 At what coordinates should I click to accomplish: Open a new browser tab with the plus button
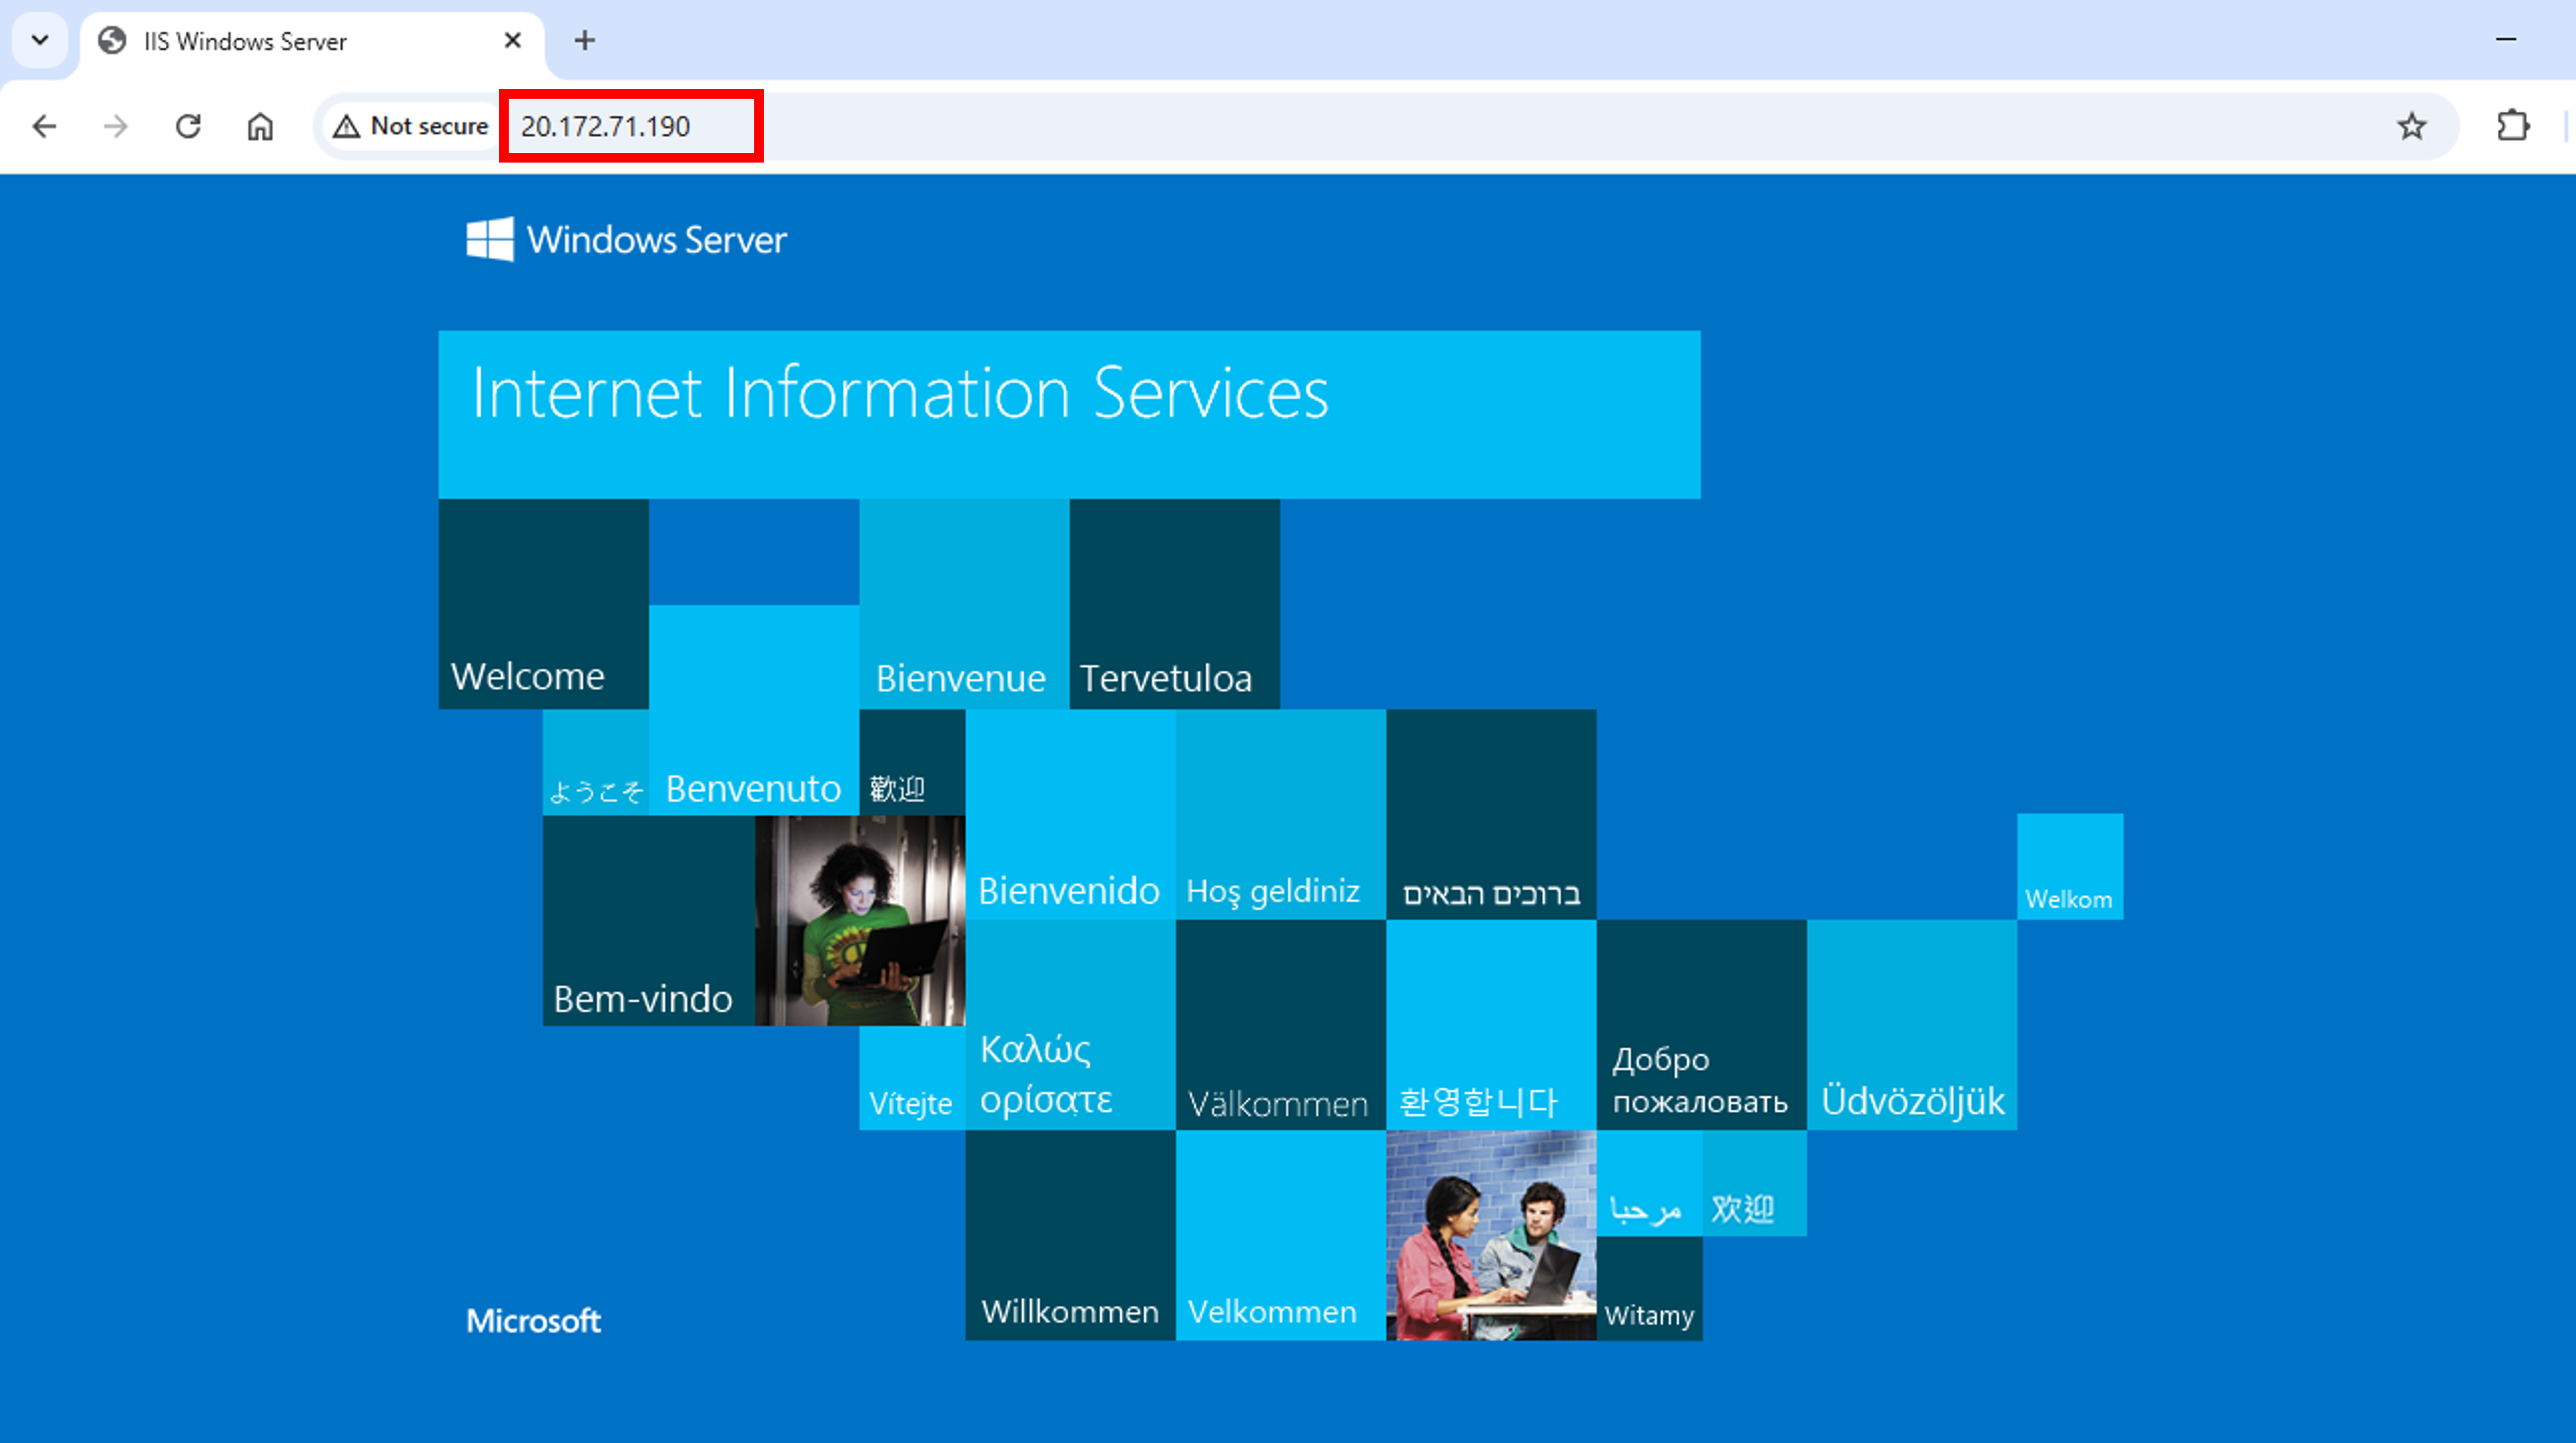[x=585, y=40]
